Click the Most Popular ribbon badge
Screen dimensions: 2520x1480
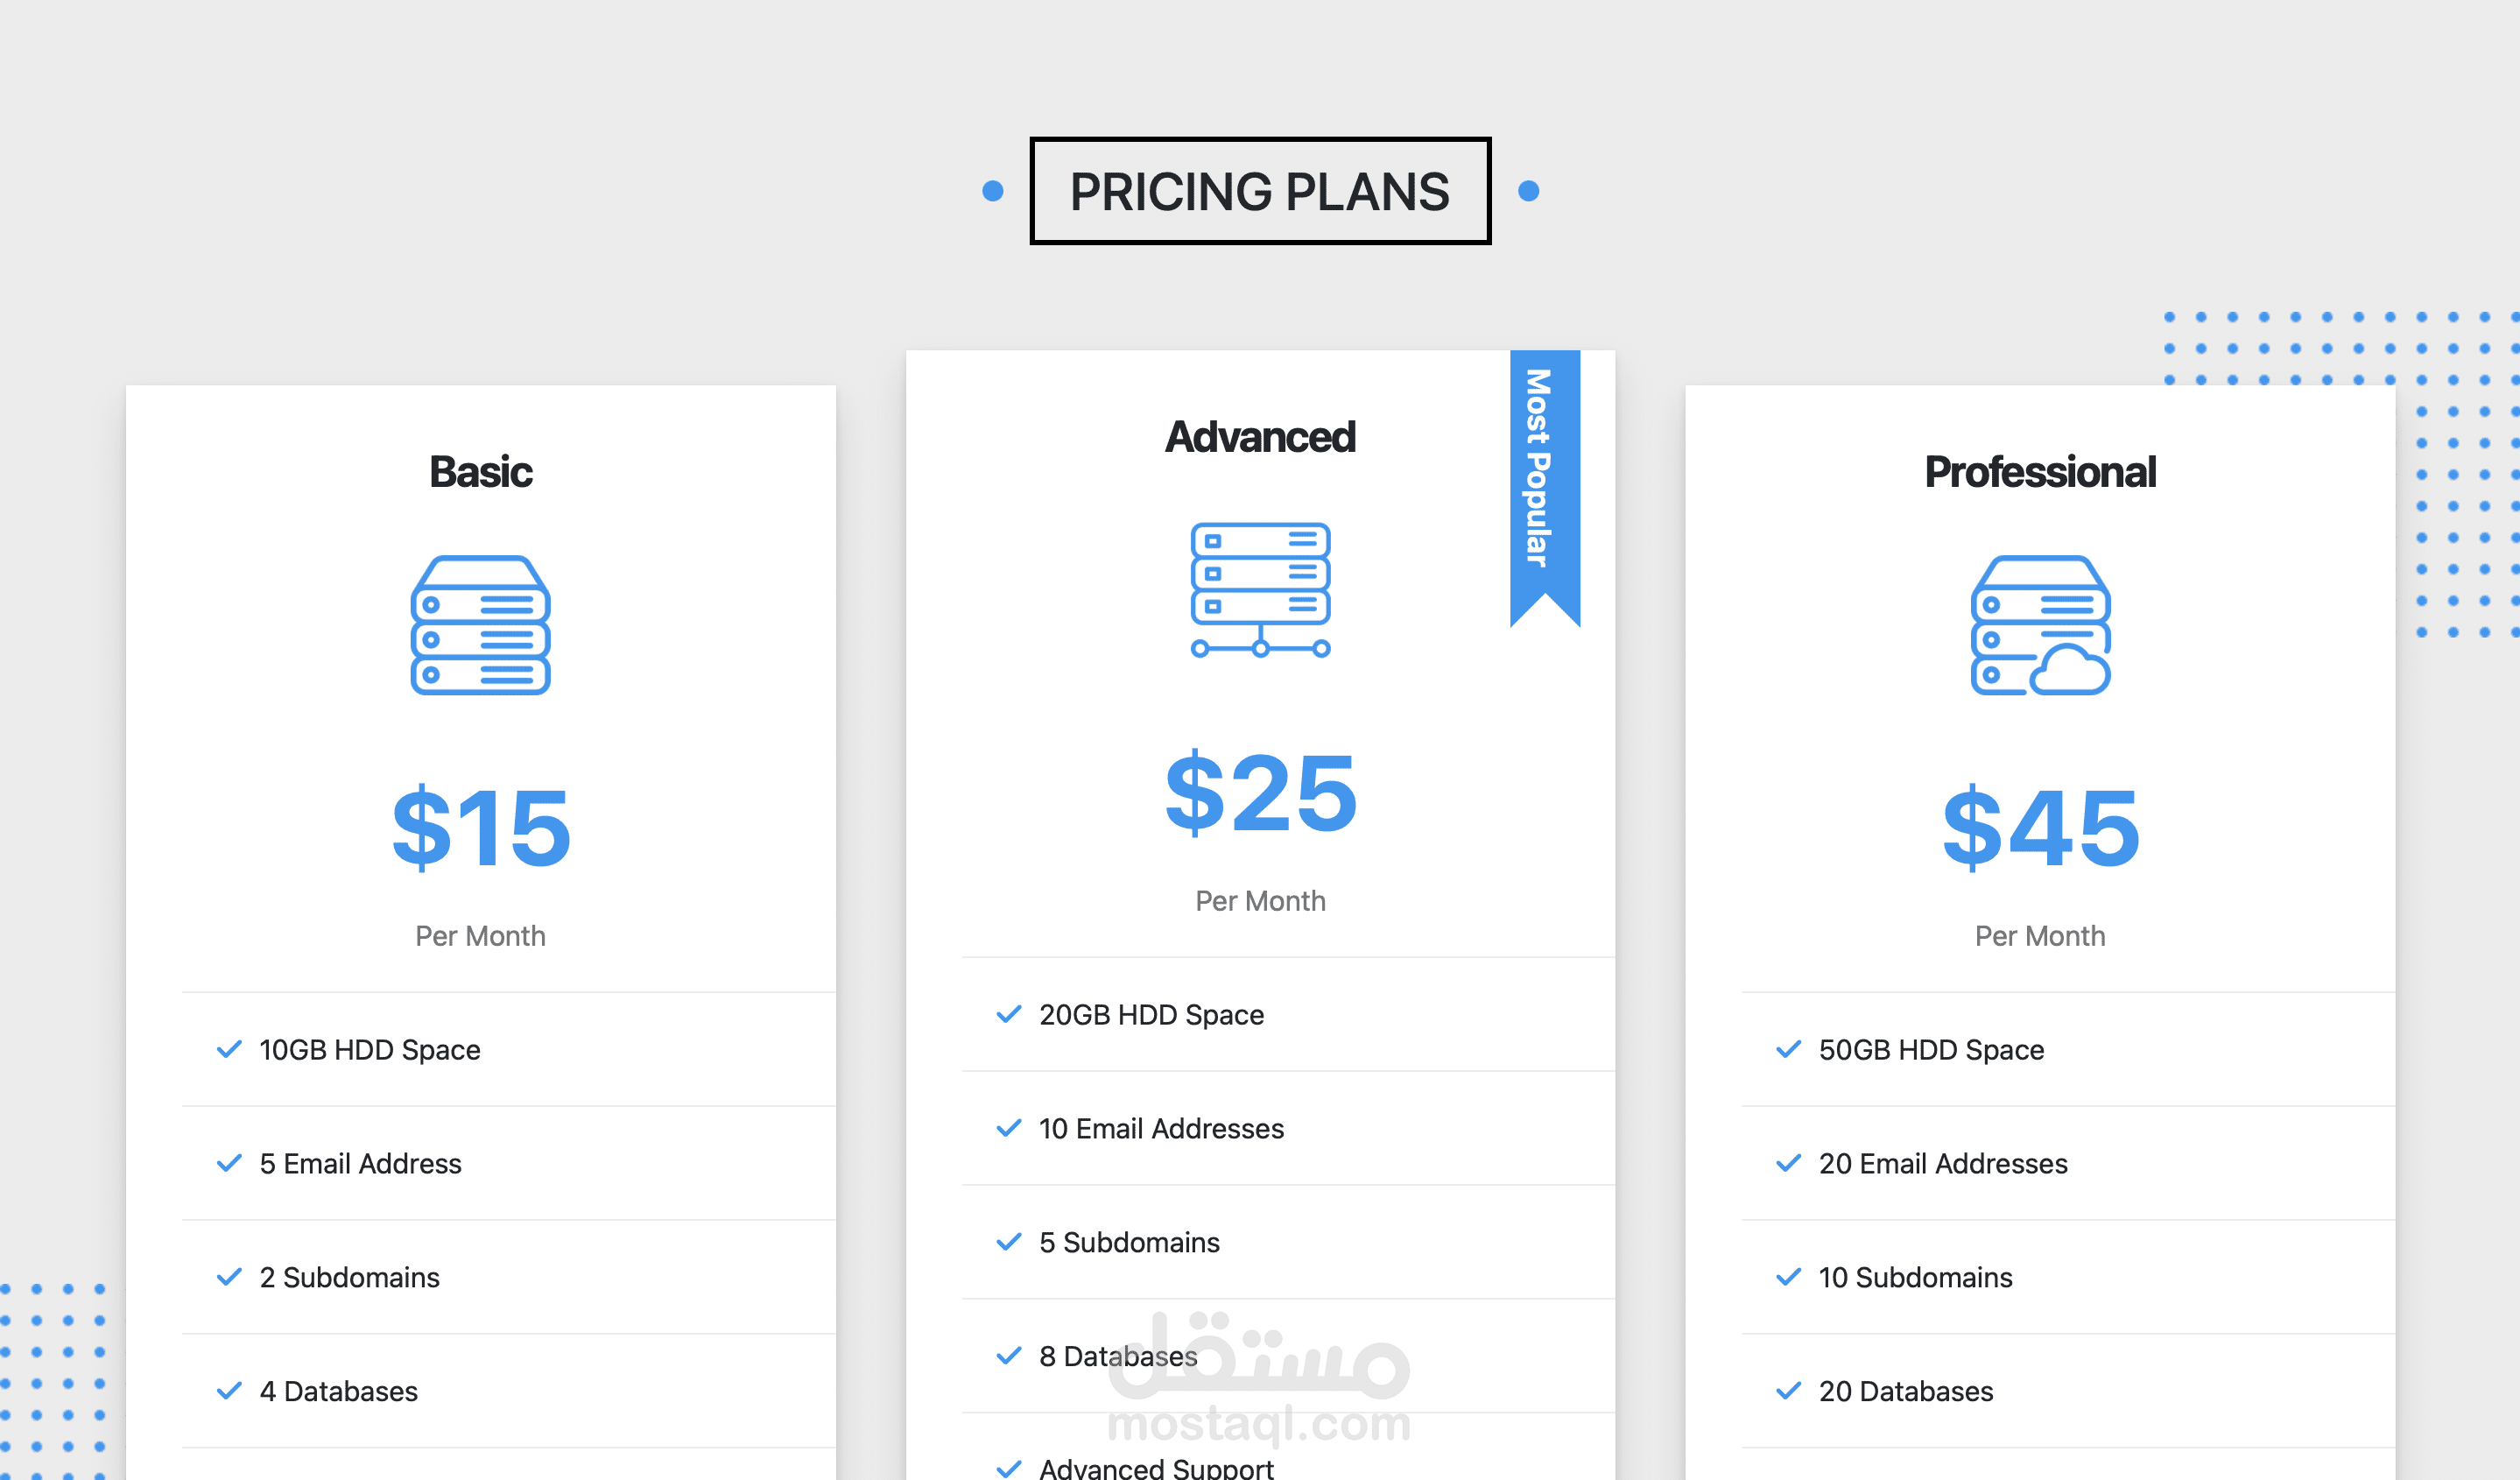click(1545, 488)
